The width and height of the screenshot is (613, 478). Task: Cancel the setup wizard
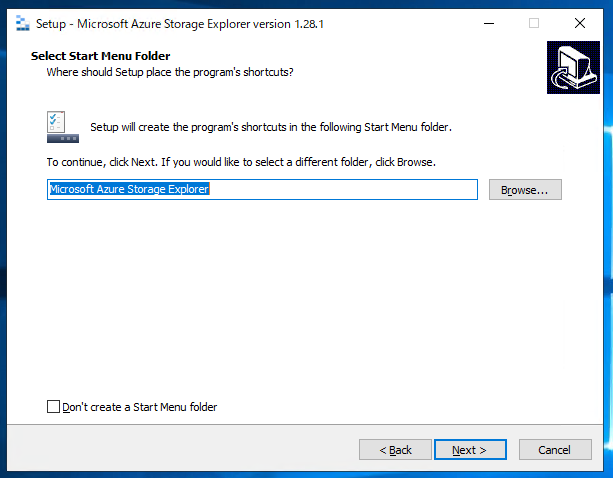click(x=555, y=449)
